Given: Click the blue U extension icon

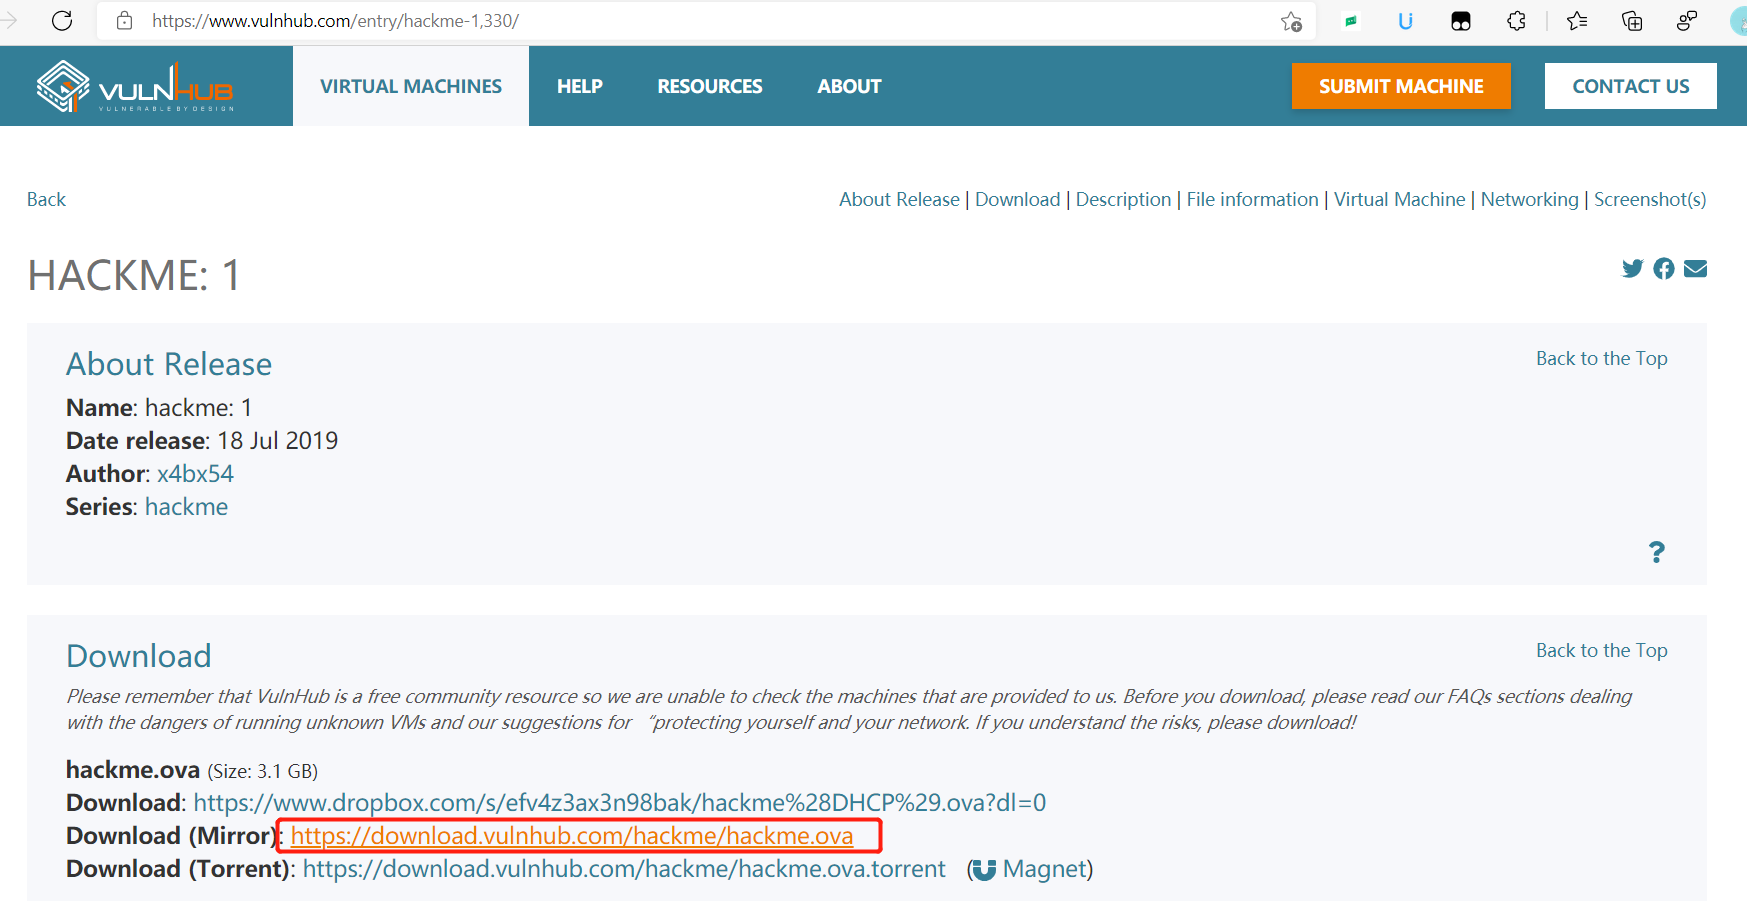Looking at the screenshot, I should (x=1405, y=21).
